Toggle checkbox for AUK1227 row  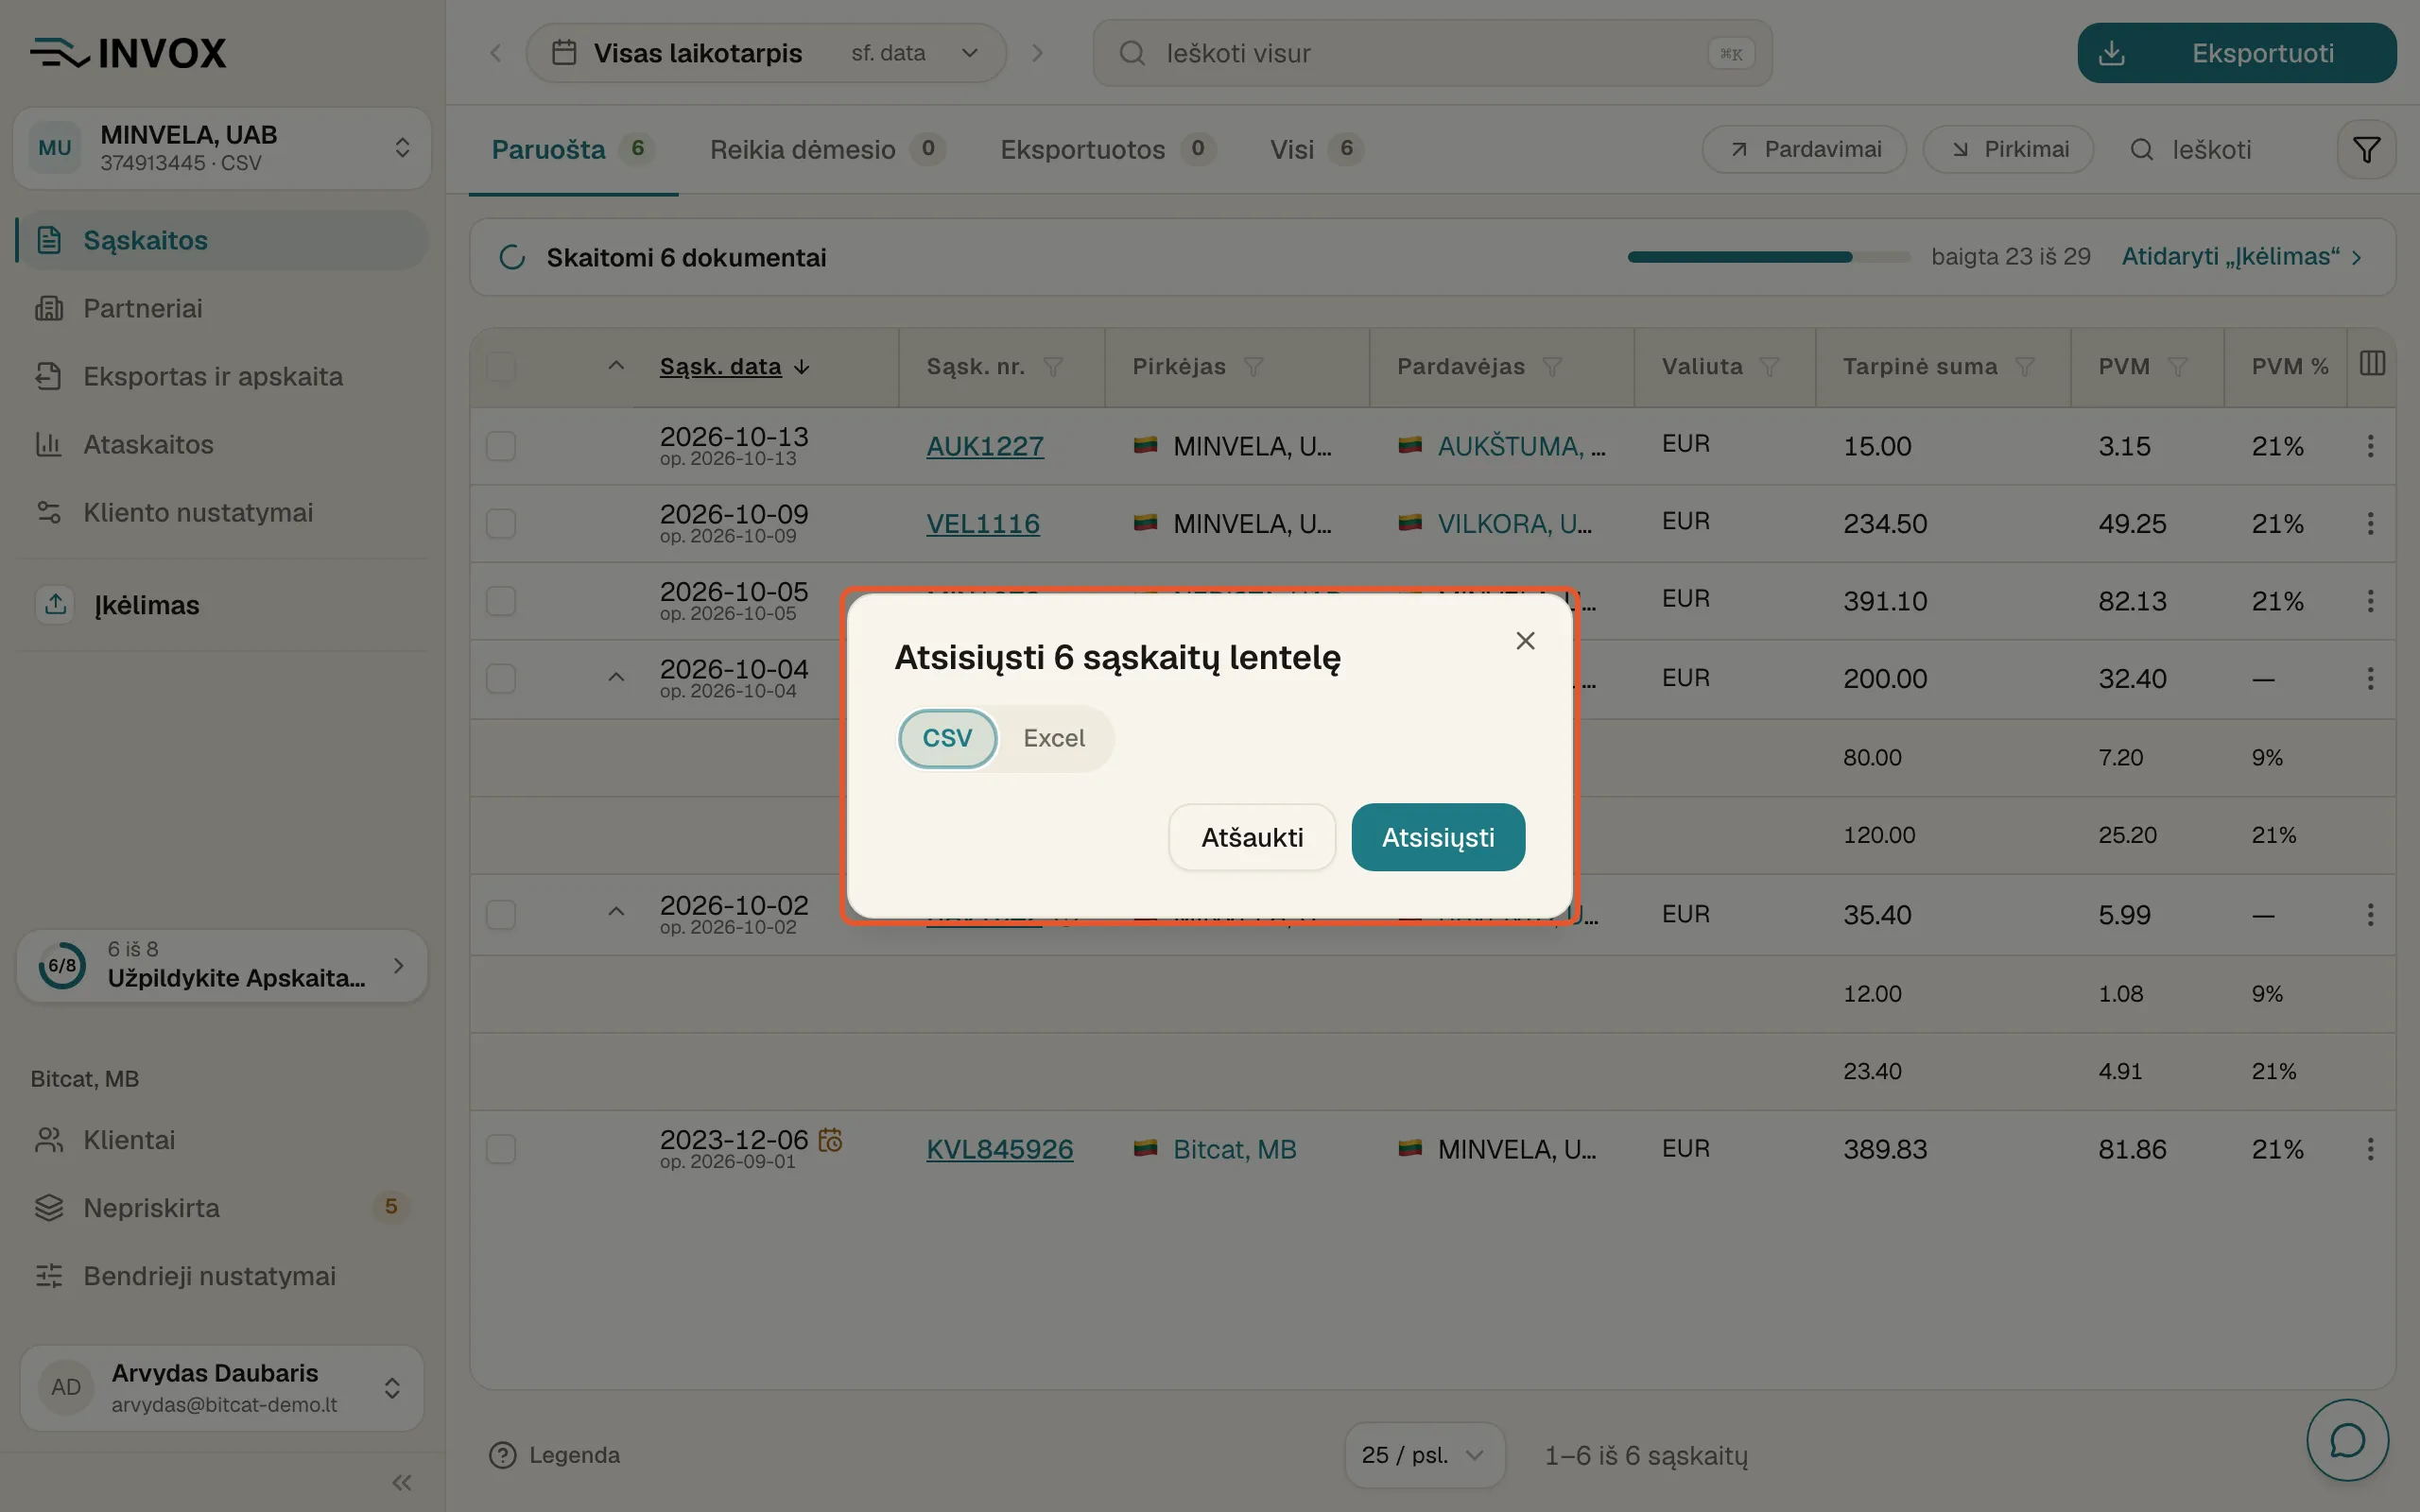(501, 446)
